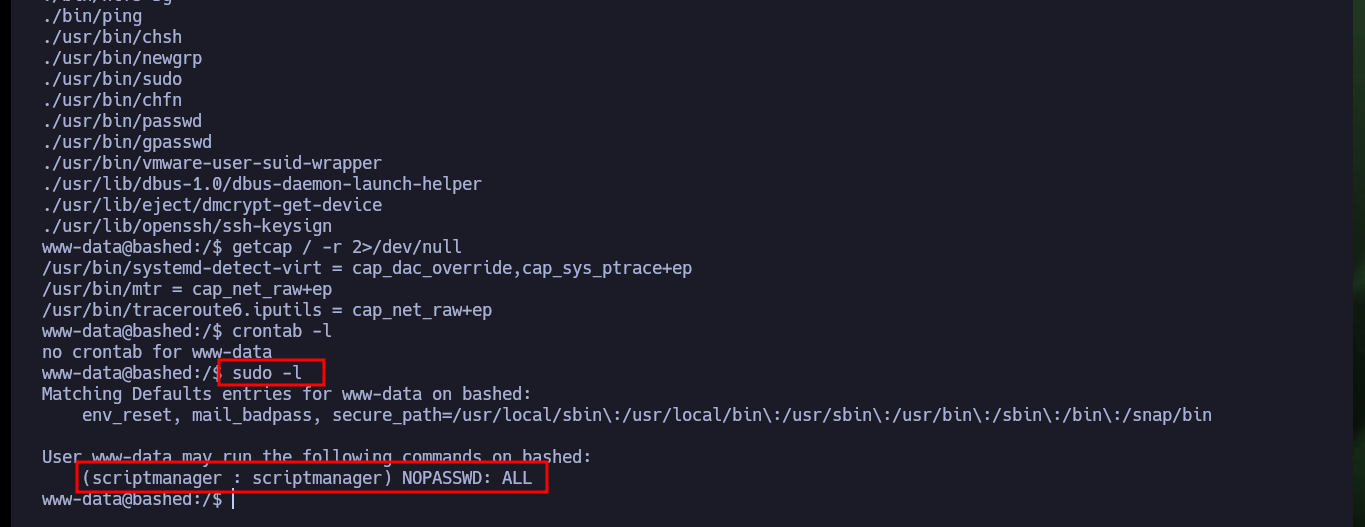
Task: Click the ./usr/bin/sudo path line
Action: click(x=112, y=79)
